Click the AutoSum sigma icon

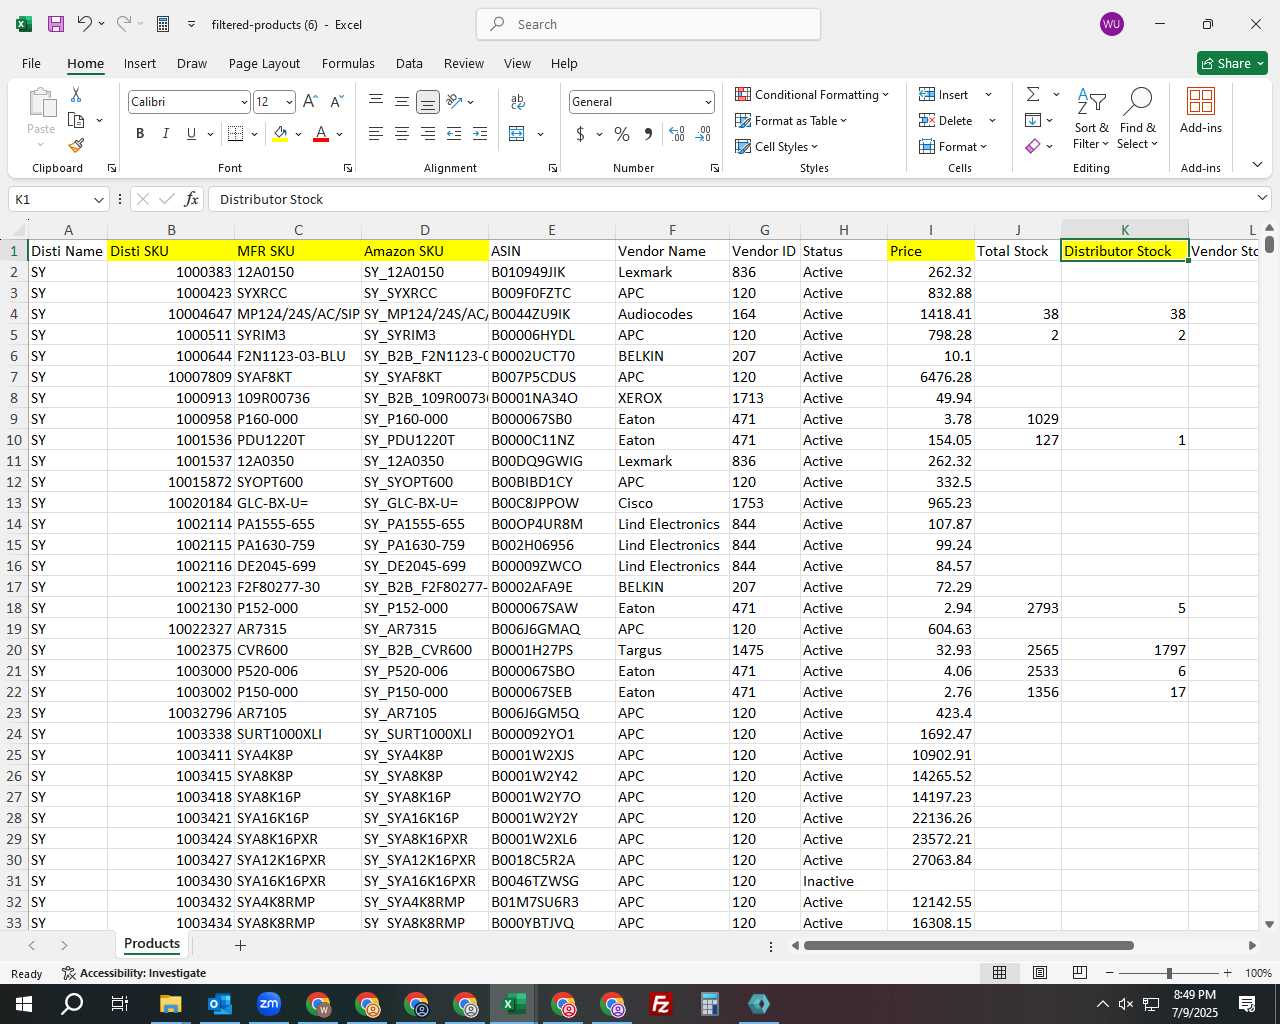tap(1033, 94)
